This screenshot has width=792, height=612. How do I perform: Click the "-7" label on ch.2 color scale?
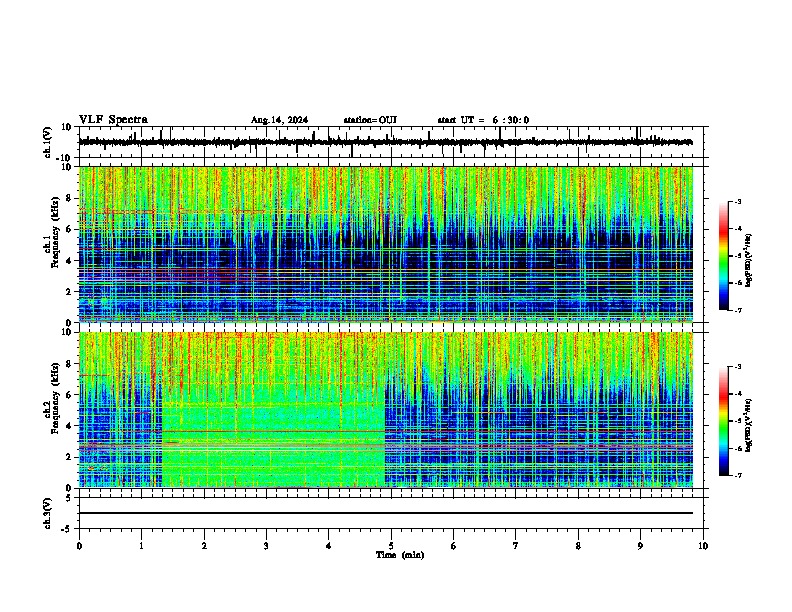737,475
